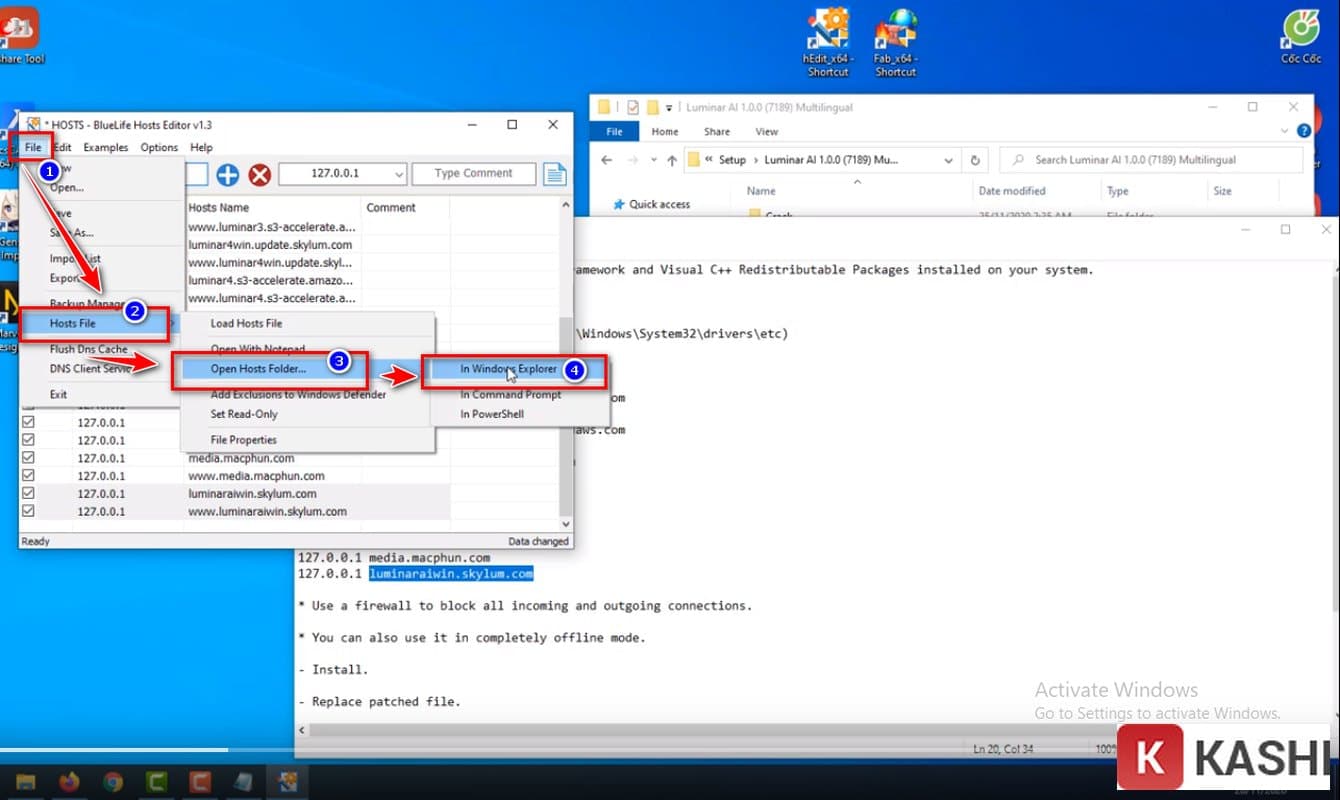Viewport: 1340px width, 800px height.
Task: Sort by Type column in Explorer
Action: (x=1118, y=191)
